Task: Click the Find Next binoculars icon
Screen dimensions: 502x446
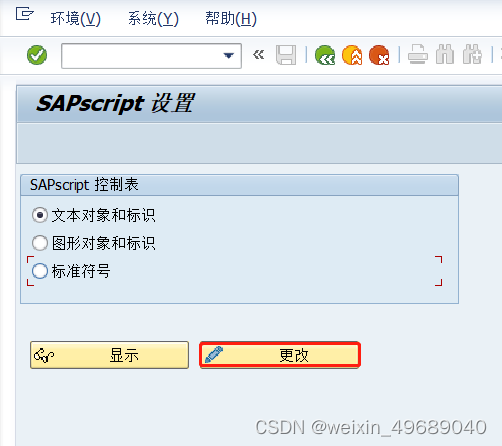Action: coord(472,54)
